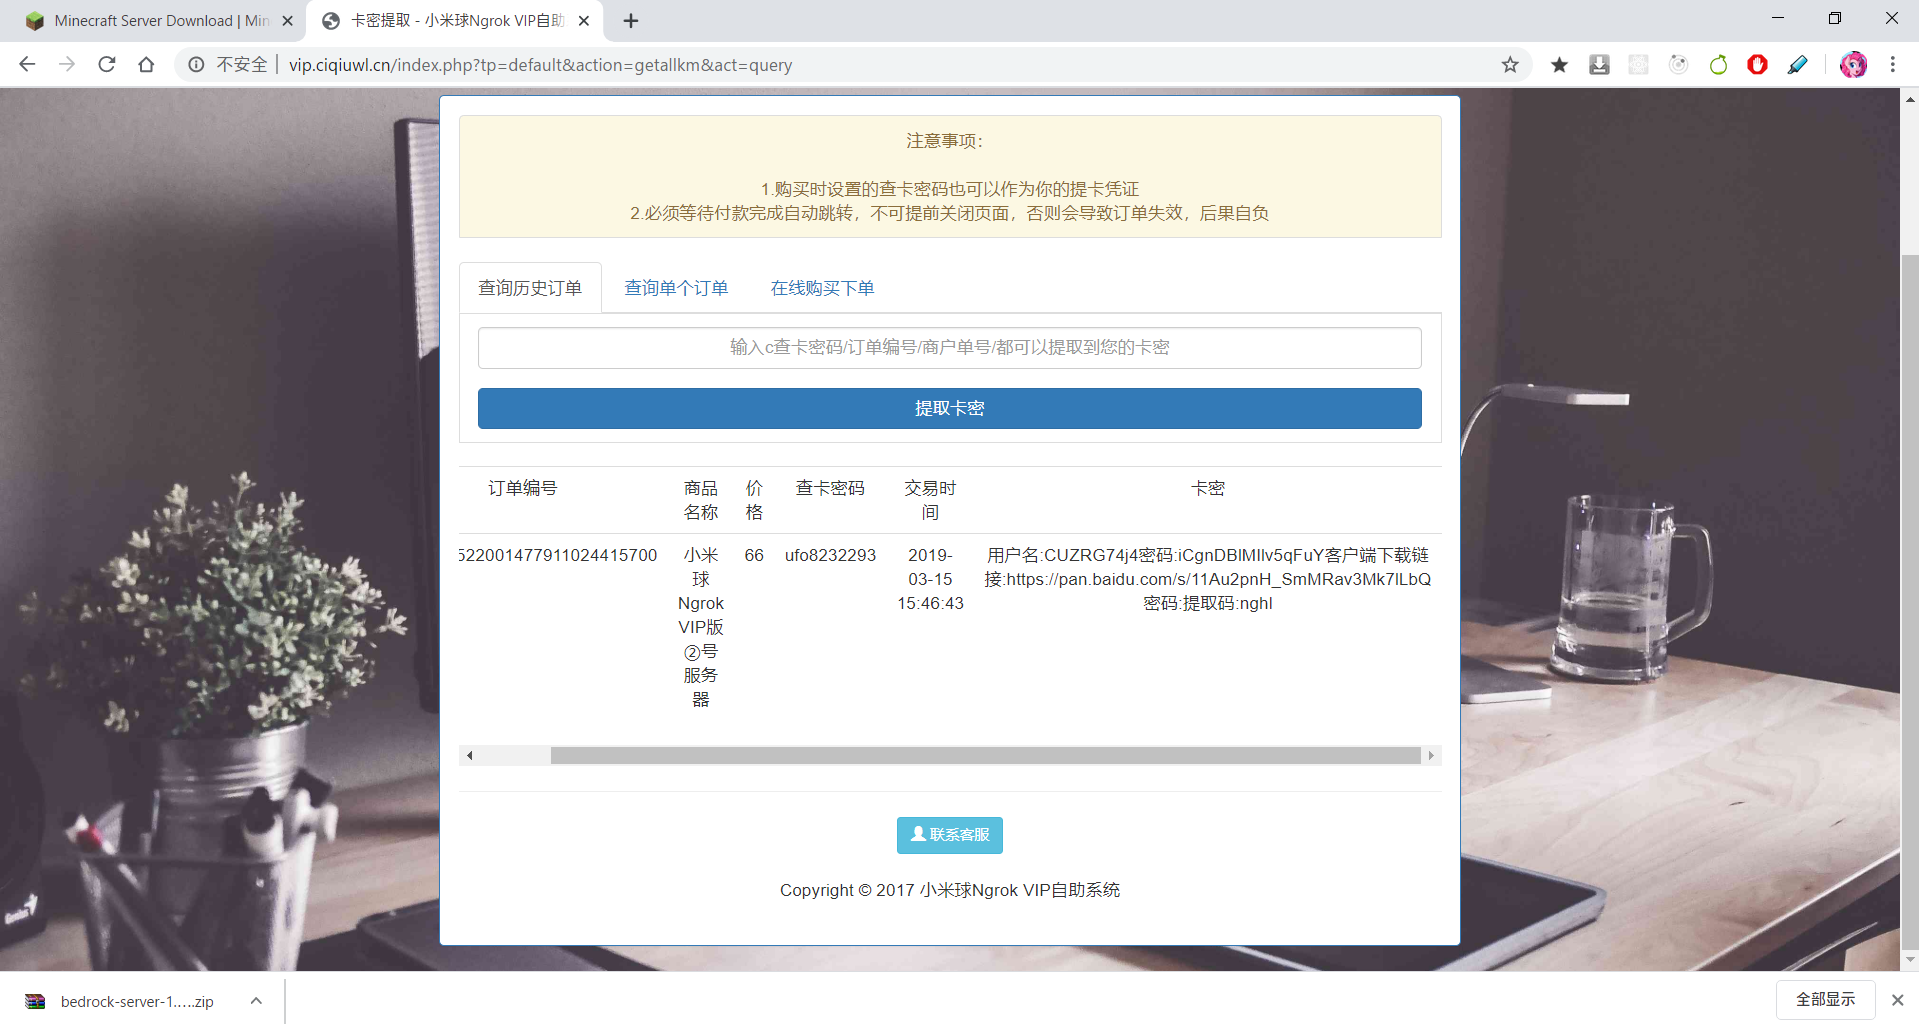Image resolution: width=1919 pixels, height=1029 pixels.
Task: Click 全部显示 to show all downloads
Action: point(1825,1000)
